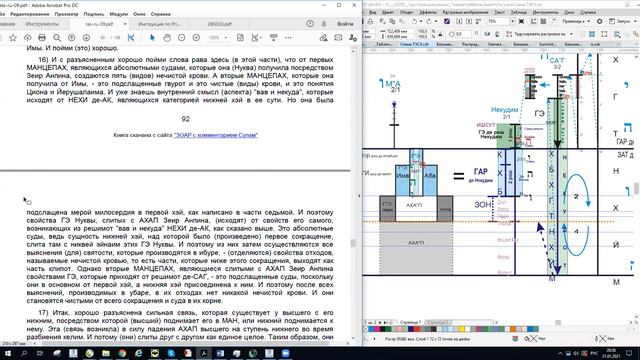Select the Схема ТЭСІ.cdr document tab
The width and height of the screenshot is (640, 360).
(x=414, y=44)
